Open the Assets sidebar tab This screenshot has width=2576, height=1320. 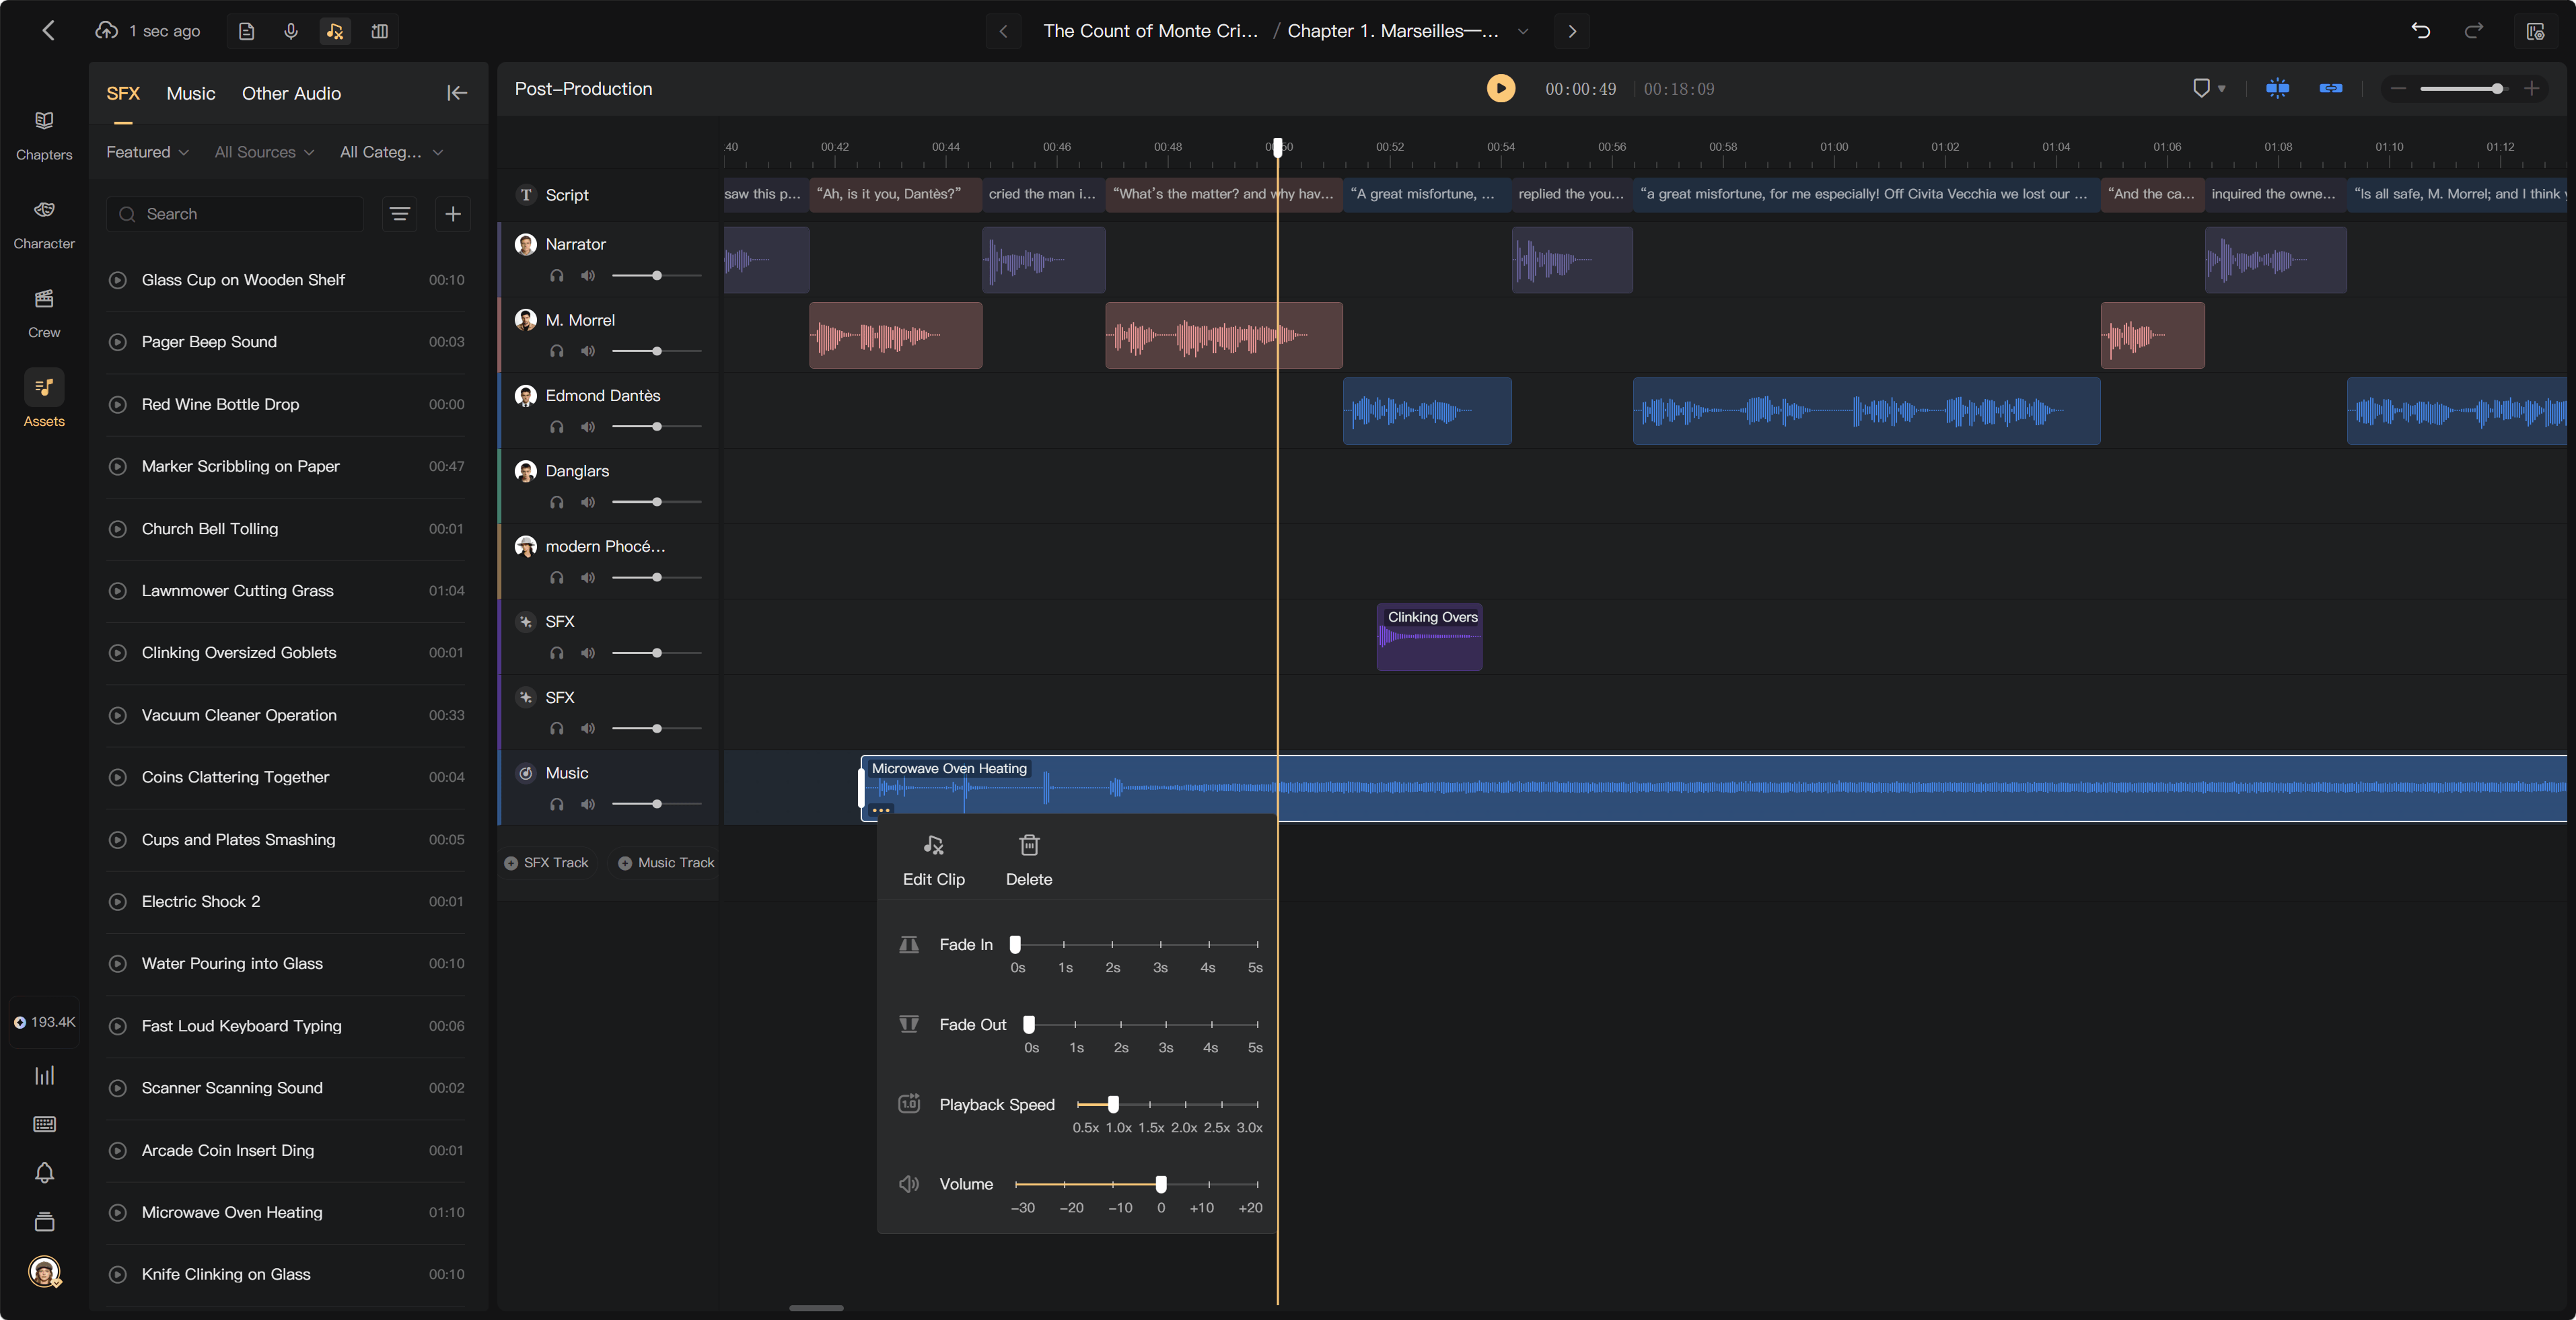click(44, 399)
